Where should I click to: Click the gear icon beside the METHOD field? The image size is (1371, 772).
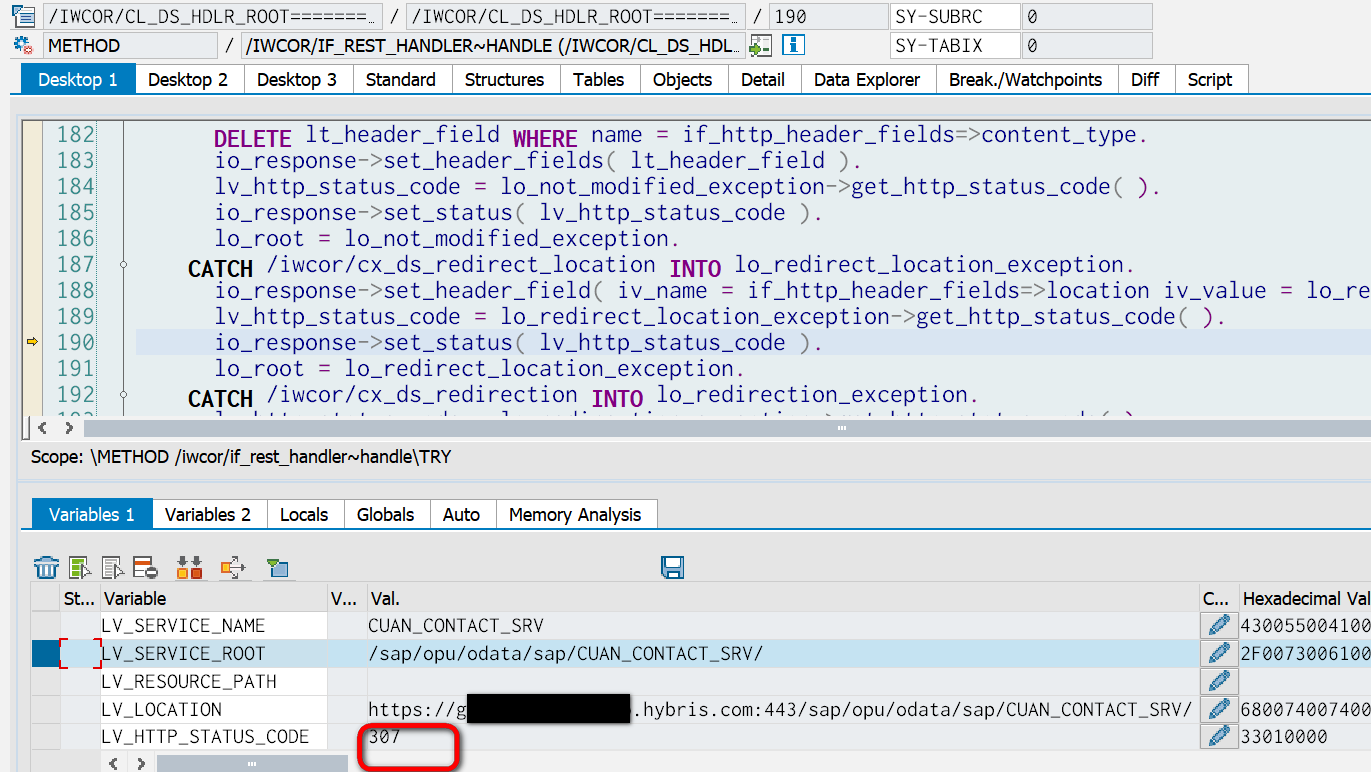[23, 46]
